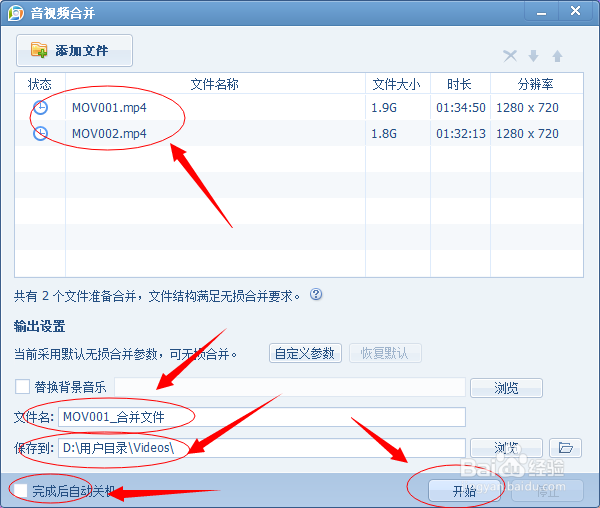Browse for background music file
Image resolution: width=600 pixels, height=508 pixels.
pyautogui.click(x=506, y=388)
